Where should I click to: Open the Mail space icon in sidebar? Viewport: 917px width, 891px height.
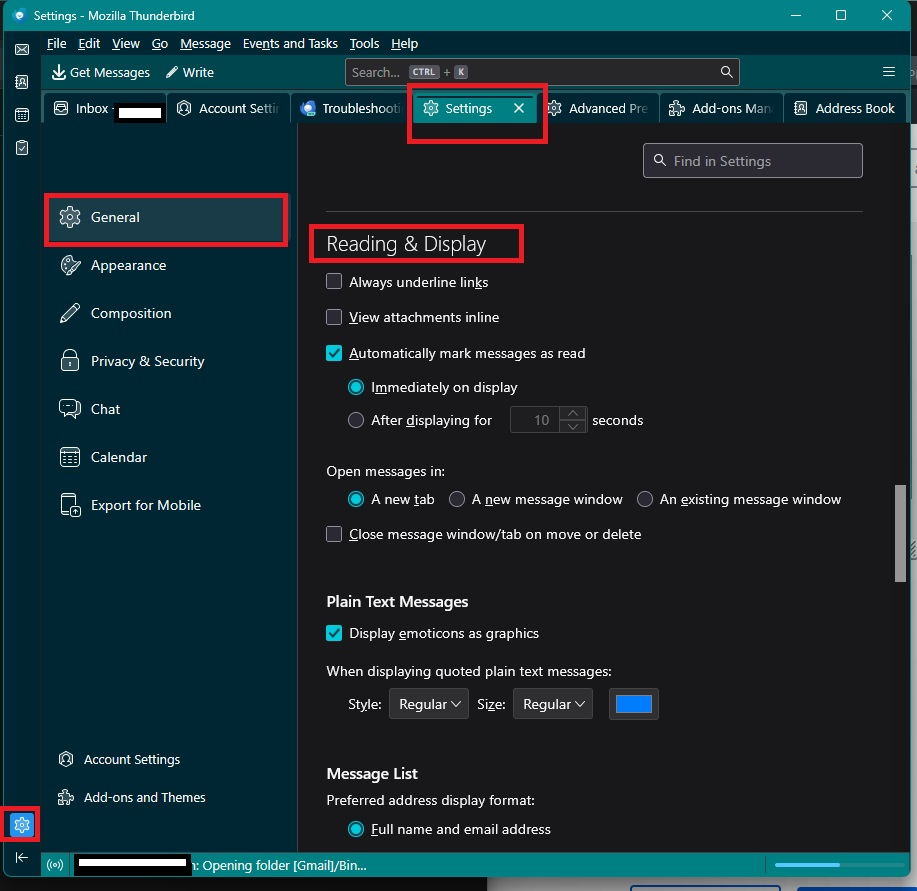click(x=21, y=49)
